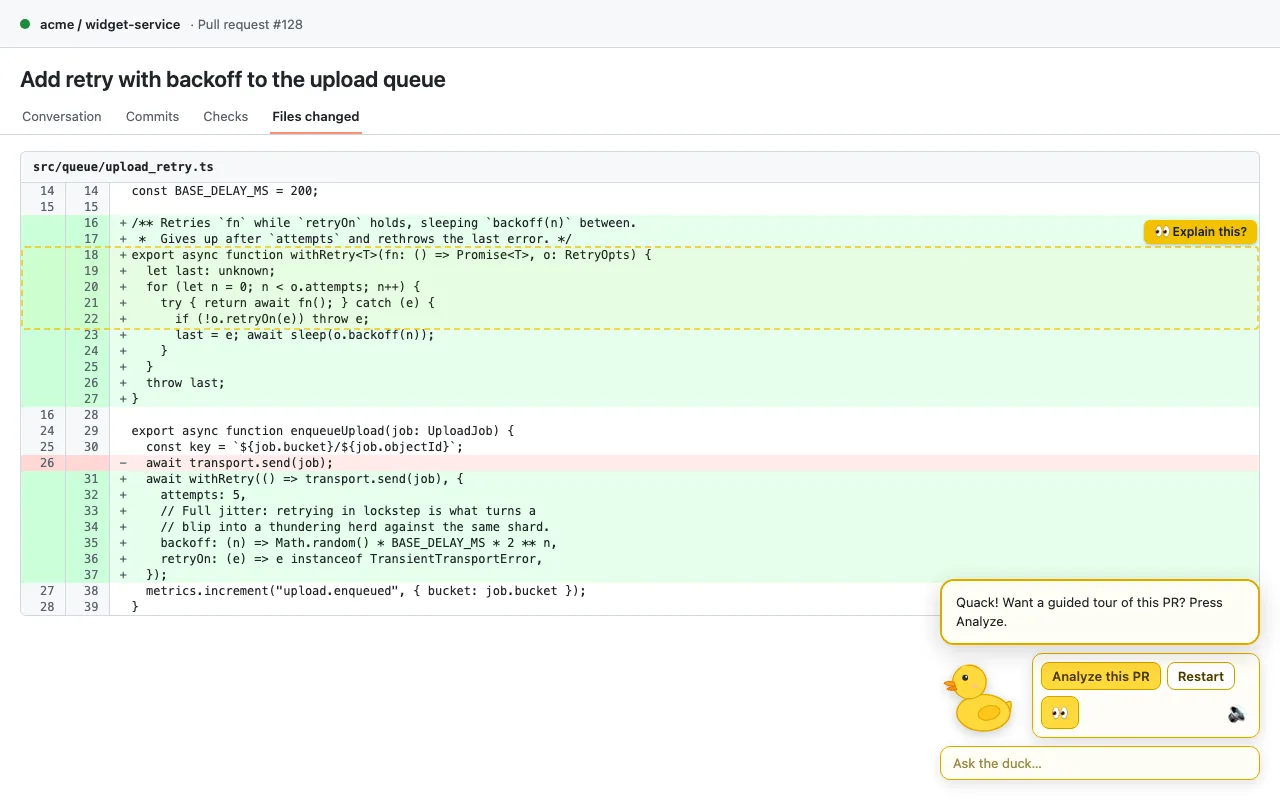Click the 'Pull request #128' label
The height and width of the screenshot is (800, 1280).
click(x=250, y=24)
